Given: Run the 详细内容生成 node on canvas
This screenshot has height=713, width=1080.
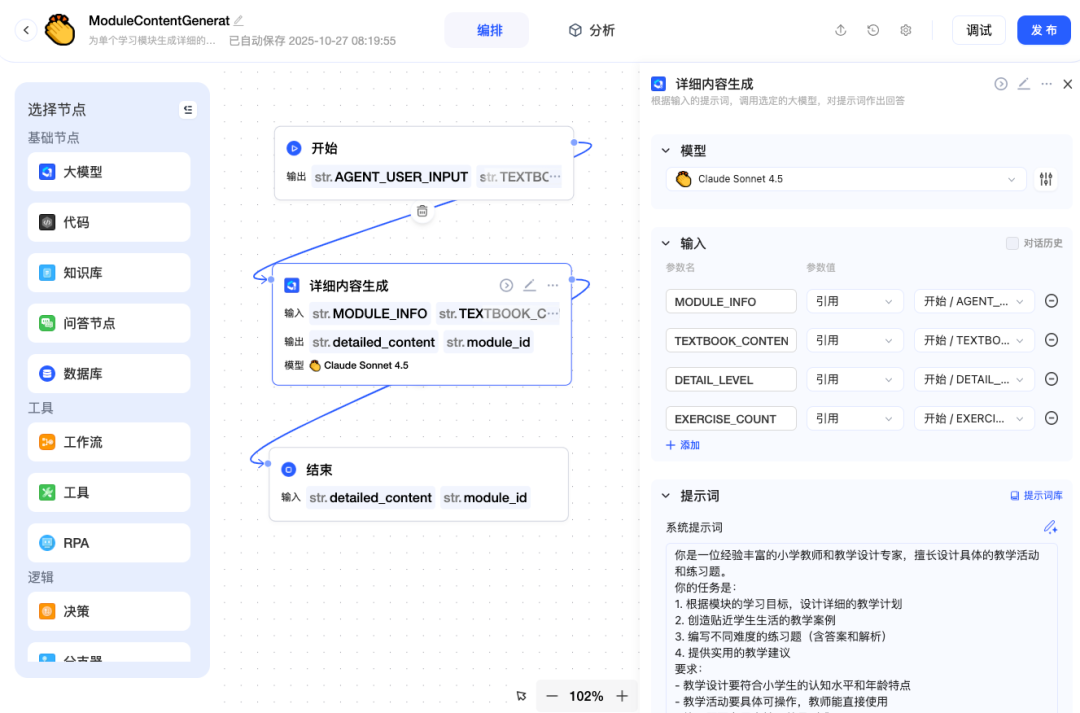Looking at the screenshot, I should tap(506, 285).
